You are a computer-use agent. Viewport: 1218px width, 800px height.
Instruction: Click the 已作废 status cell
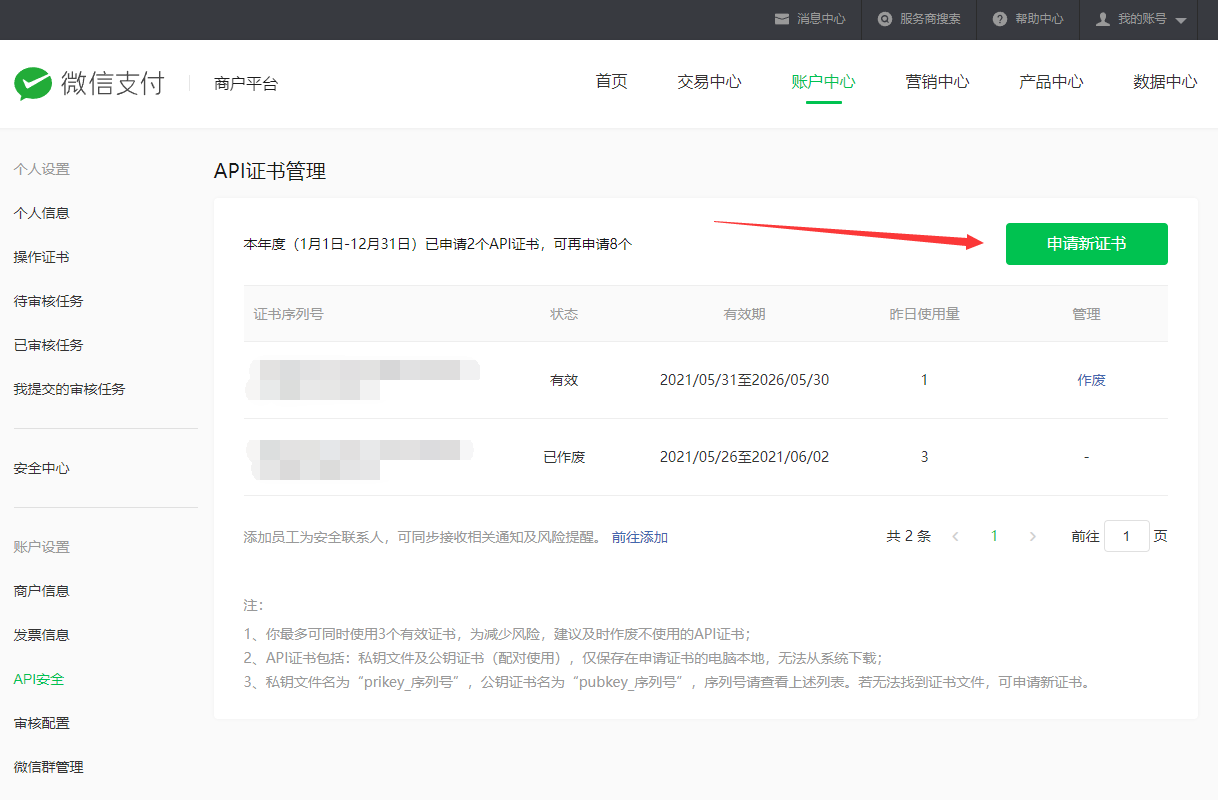[x=564, y=457]
